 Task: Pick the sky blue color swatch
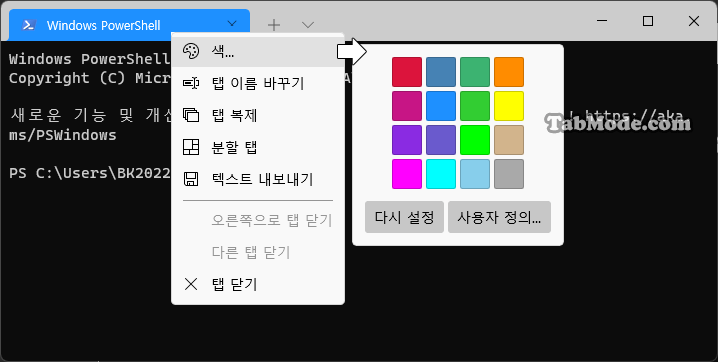(475, 174)
